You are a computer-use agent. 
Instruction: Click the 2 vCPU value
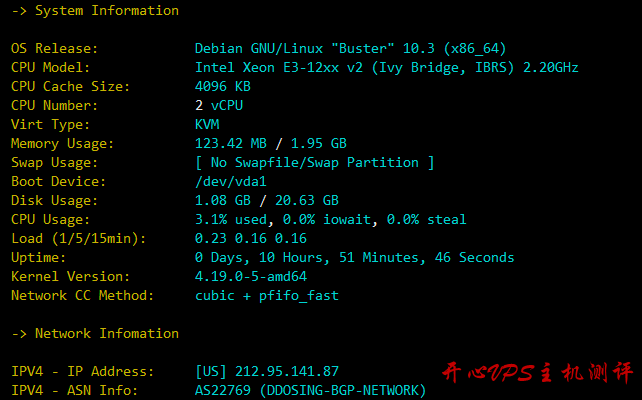click(x=219, y=106)
